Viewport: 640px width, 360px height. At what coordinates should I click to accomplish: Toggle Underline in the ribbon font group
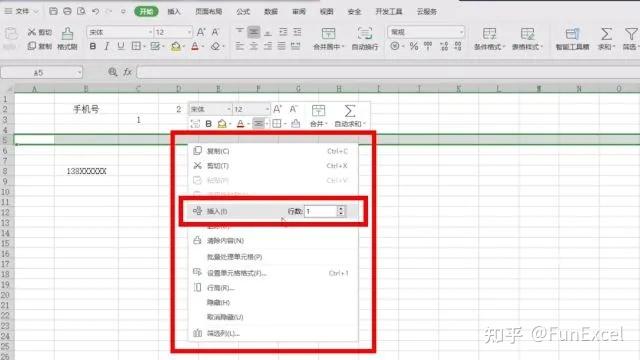(120, 46)
